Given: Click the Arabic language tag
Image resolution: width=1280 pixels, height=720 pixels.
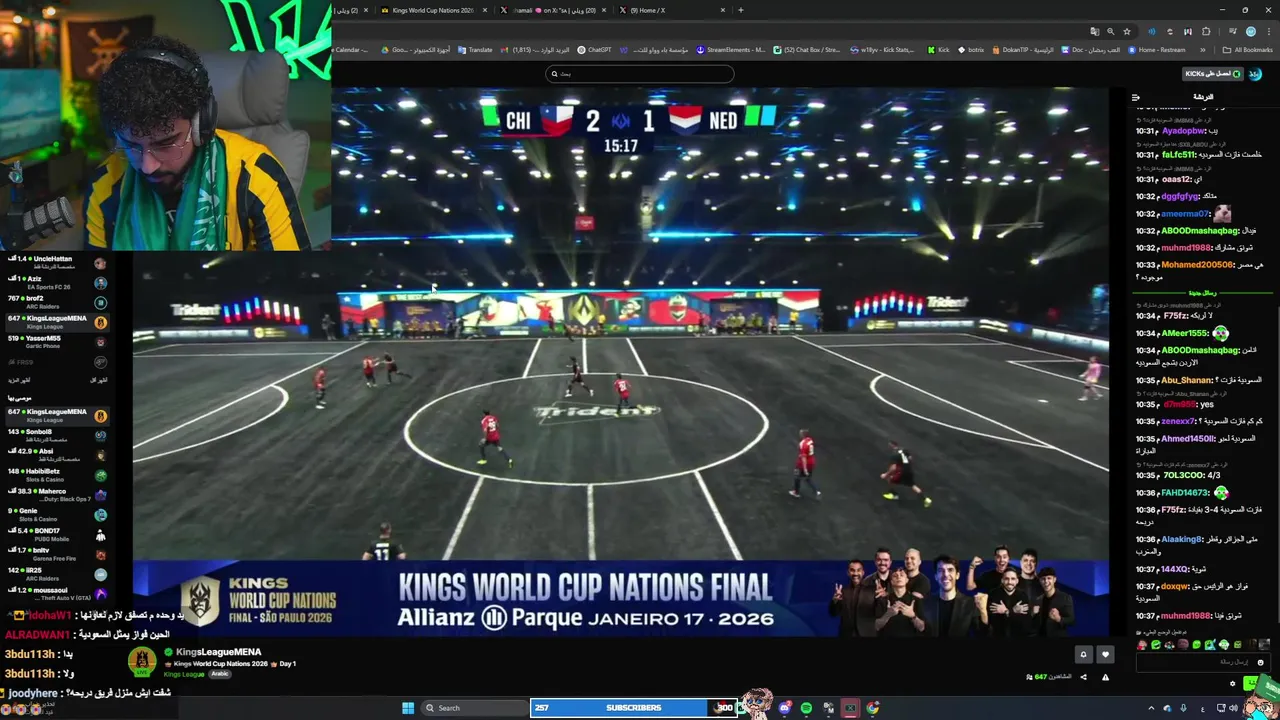Looking at the screenshot, I should pyautogui.click(x=220, y=674).
